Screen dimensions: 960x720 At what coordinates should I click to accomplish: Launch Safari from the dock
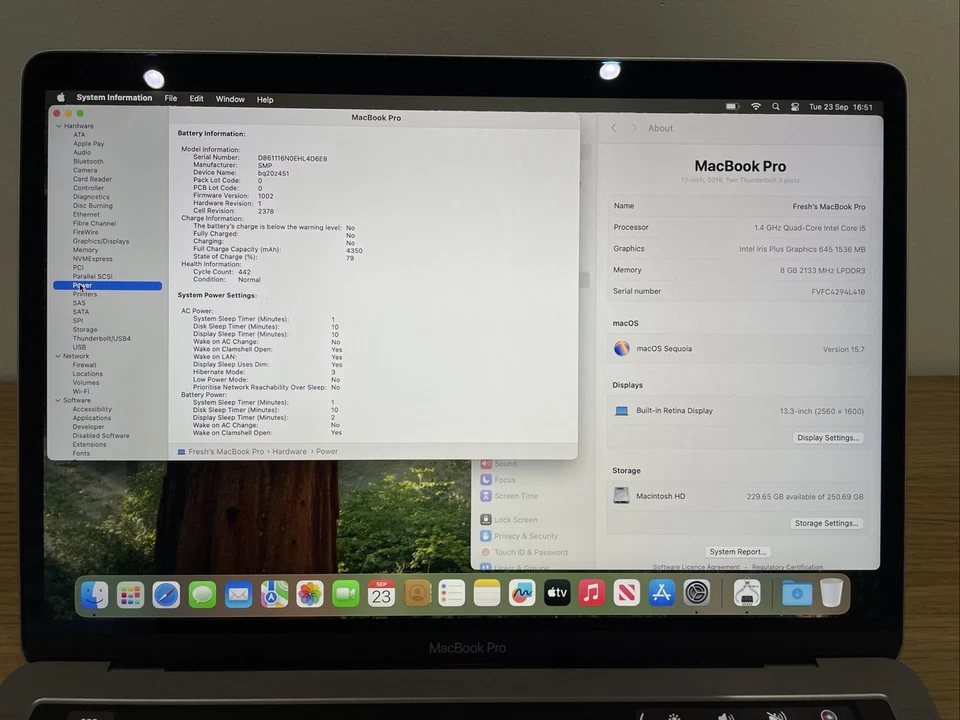pos(166,594)
